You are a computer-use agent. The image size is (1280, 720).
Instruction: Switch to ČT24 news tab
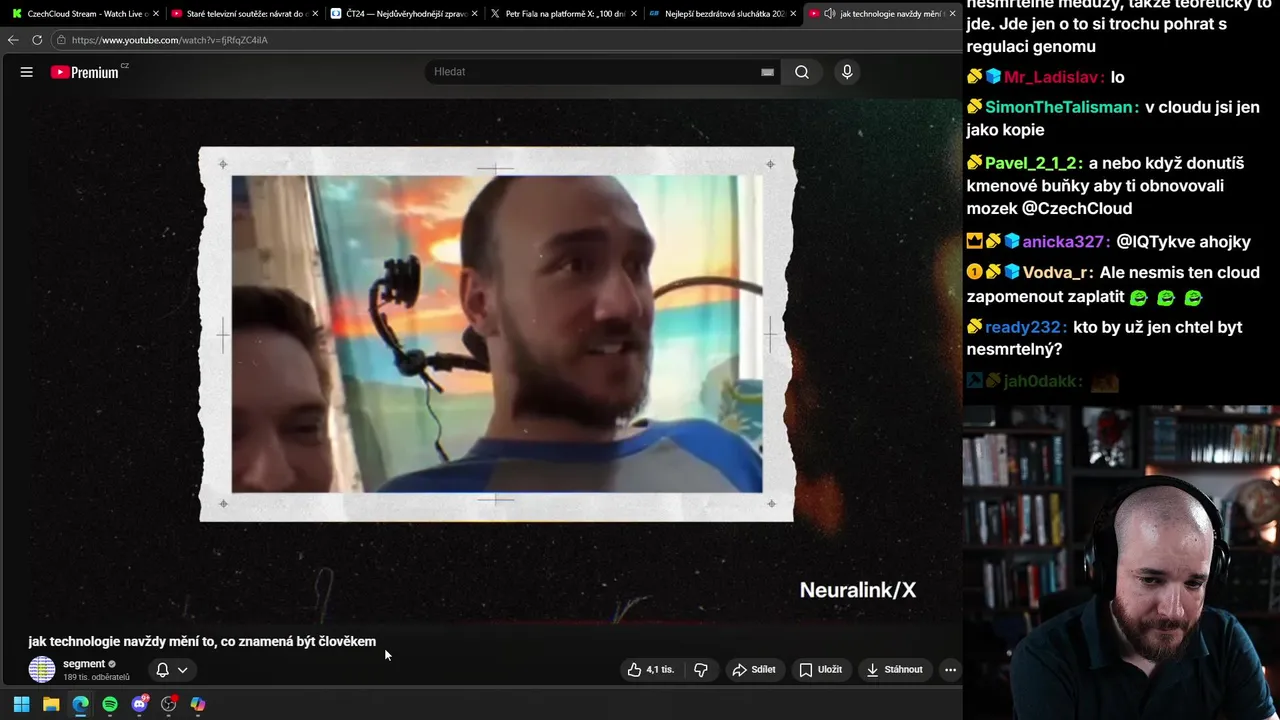403,14
